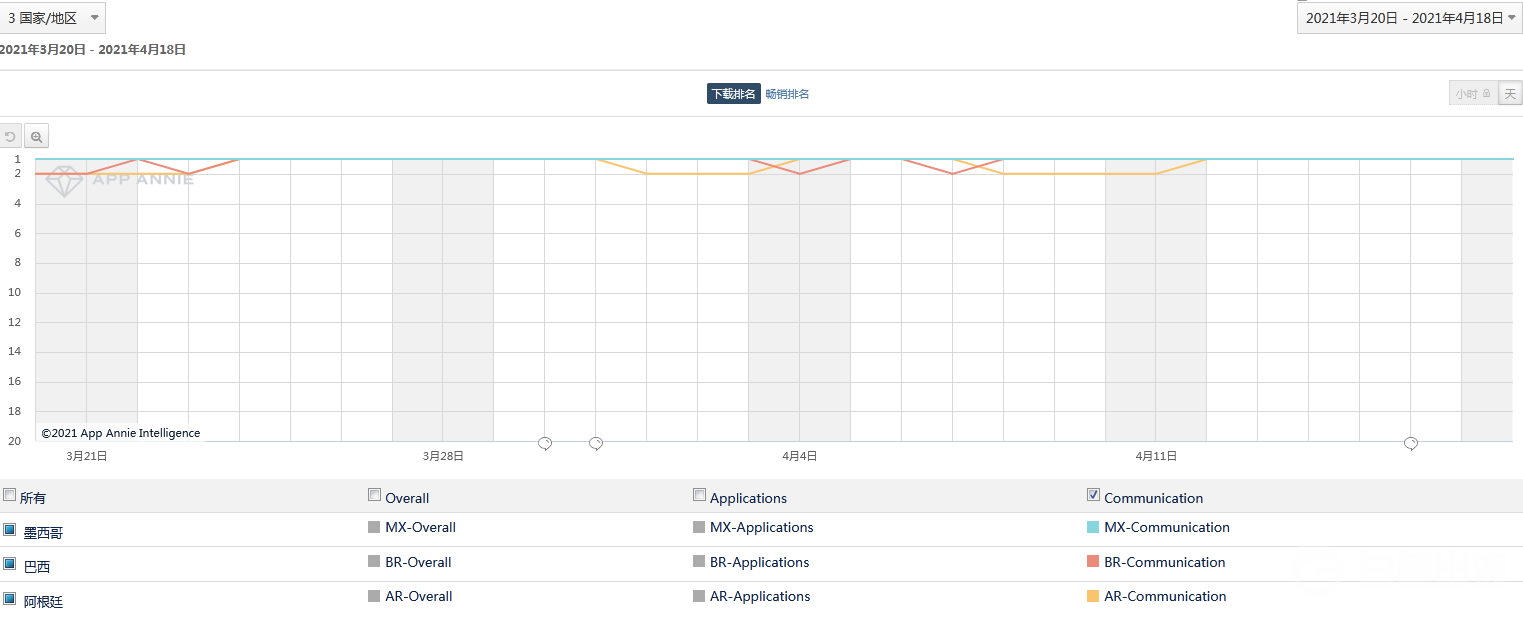The height and width of the screenshot is (619, 1523).
Task: Switch to the 畅销排名 tab
Action: (x=787, y=94)
